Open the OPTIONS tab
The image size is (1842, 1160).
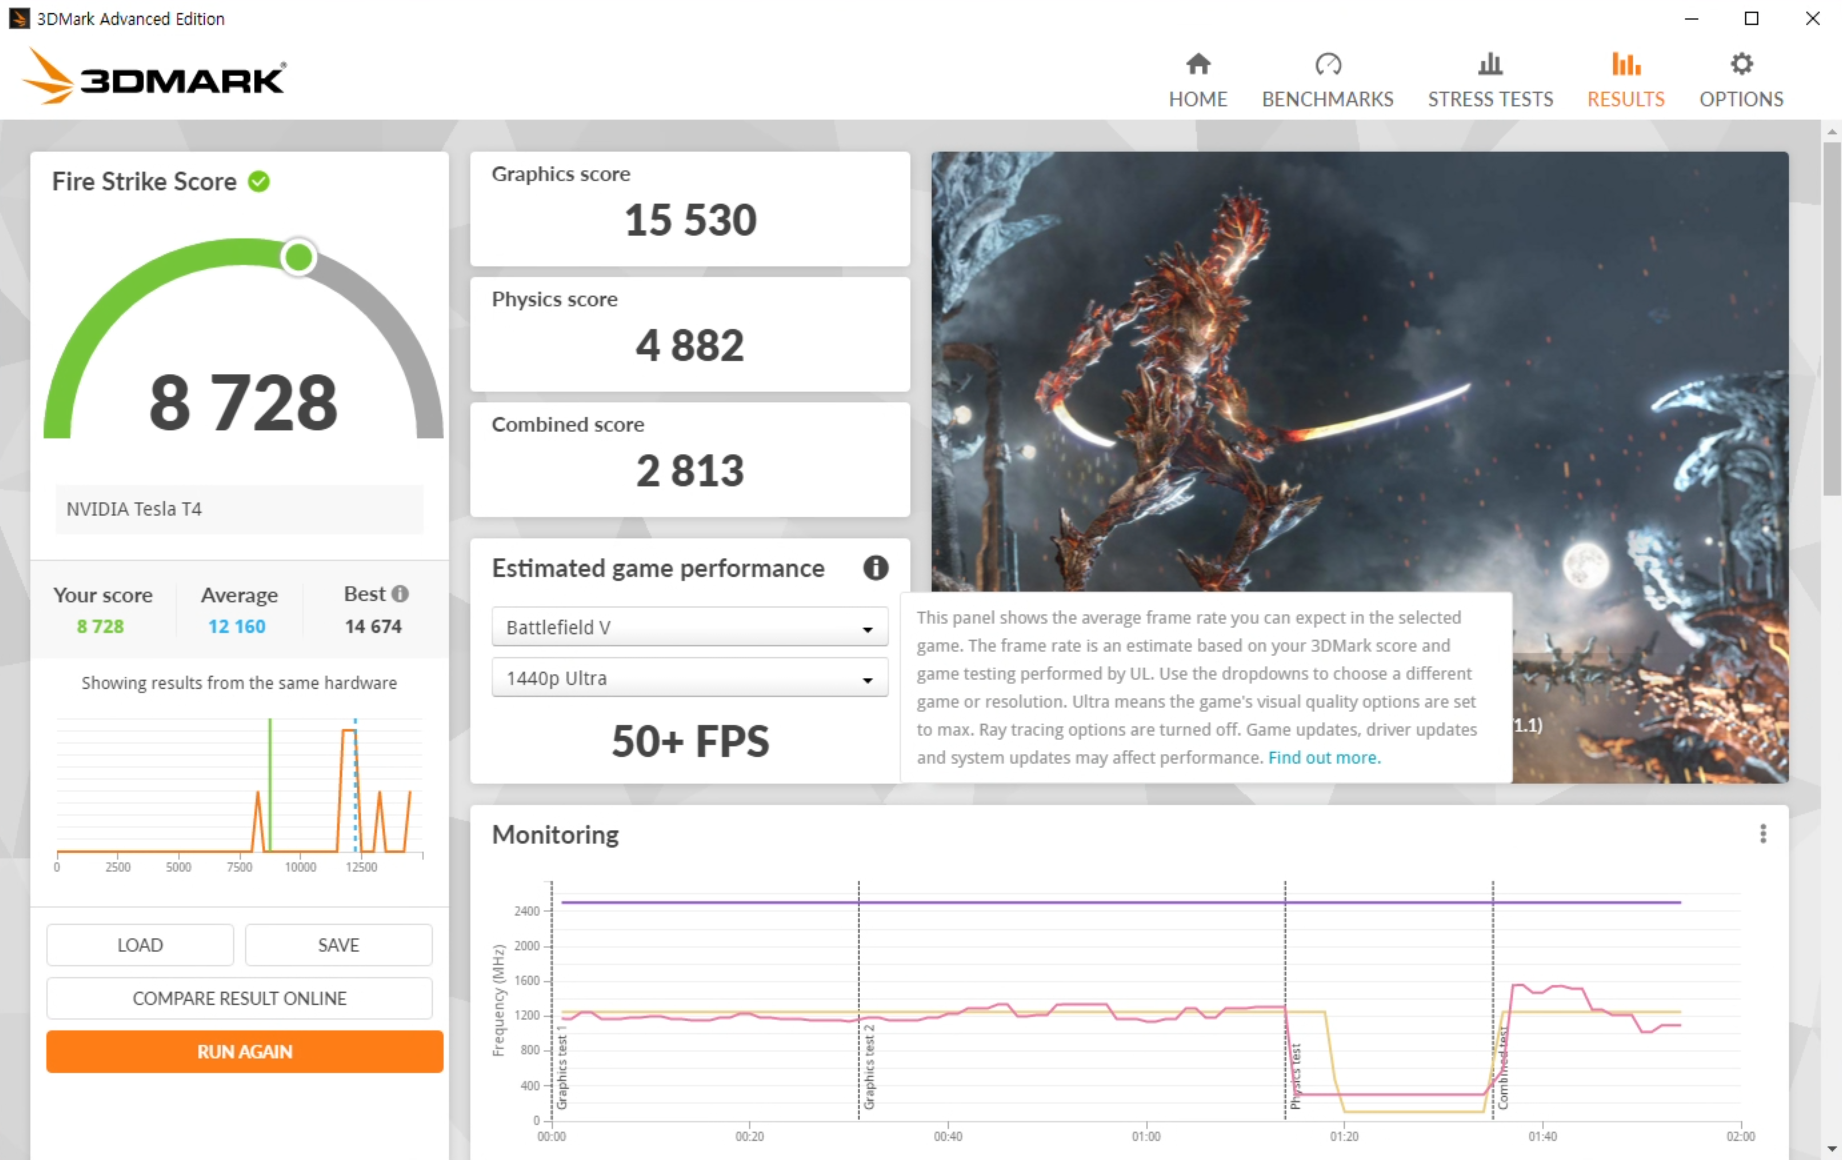tap(1741, 80)
